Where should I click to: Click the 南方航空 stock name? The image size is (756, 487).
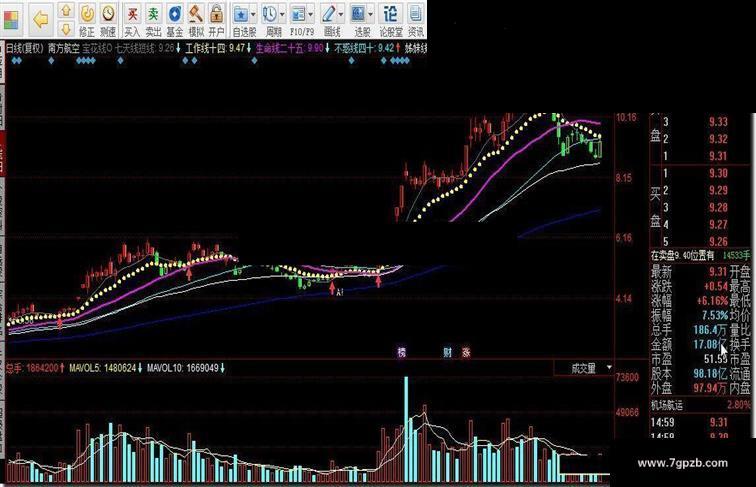click(x=64, y=48)
